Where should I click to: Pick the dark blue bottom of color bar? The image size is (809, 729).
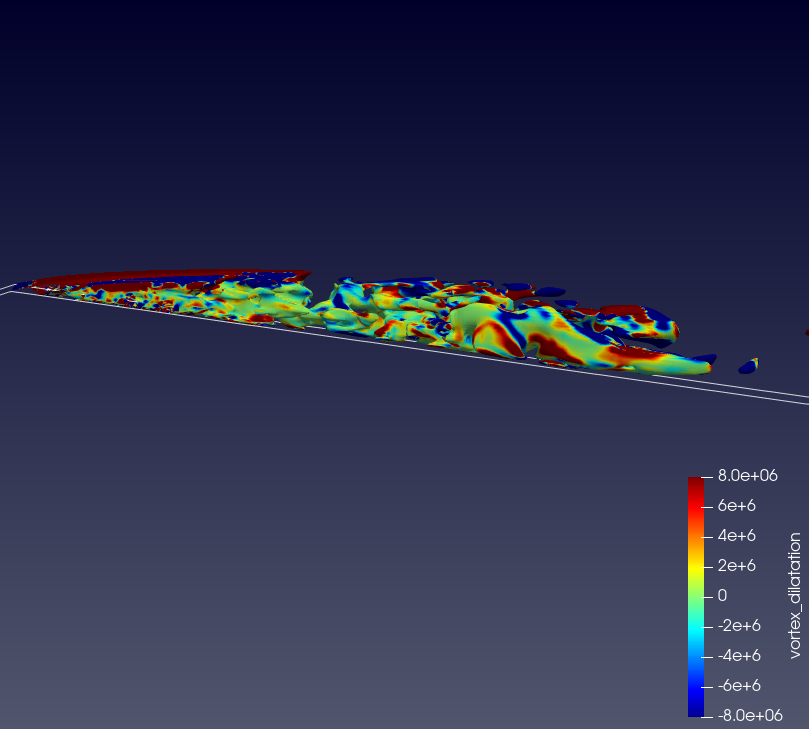(696, 709)
